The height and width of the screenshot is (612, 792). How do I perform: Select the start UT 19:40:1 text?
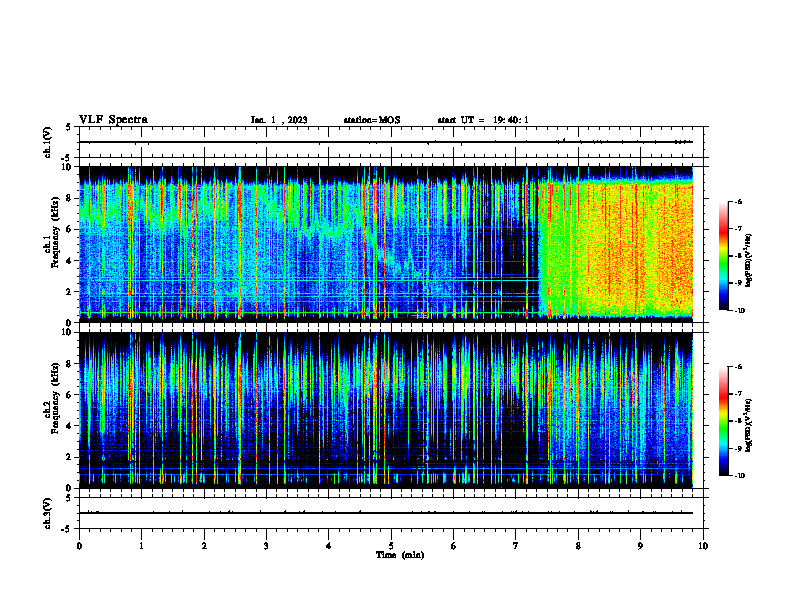[x=483, y=120]
